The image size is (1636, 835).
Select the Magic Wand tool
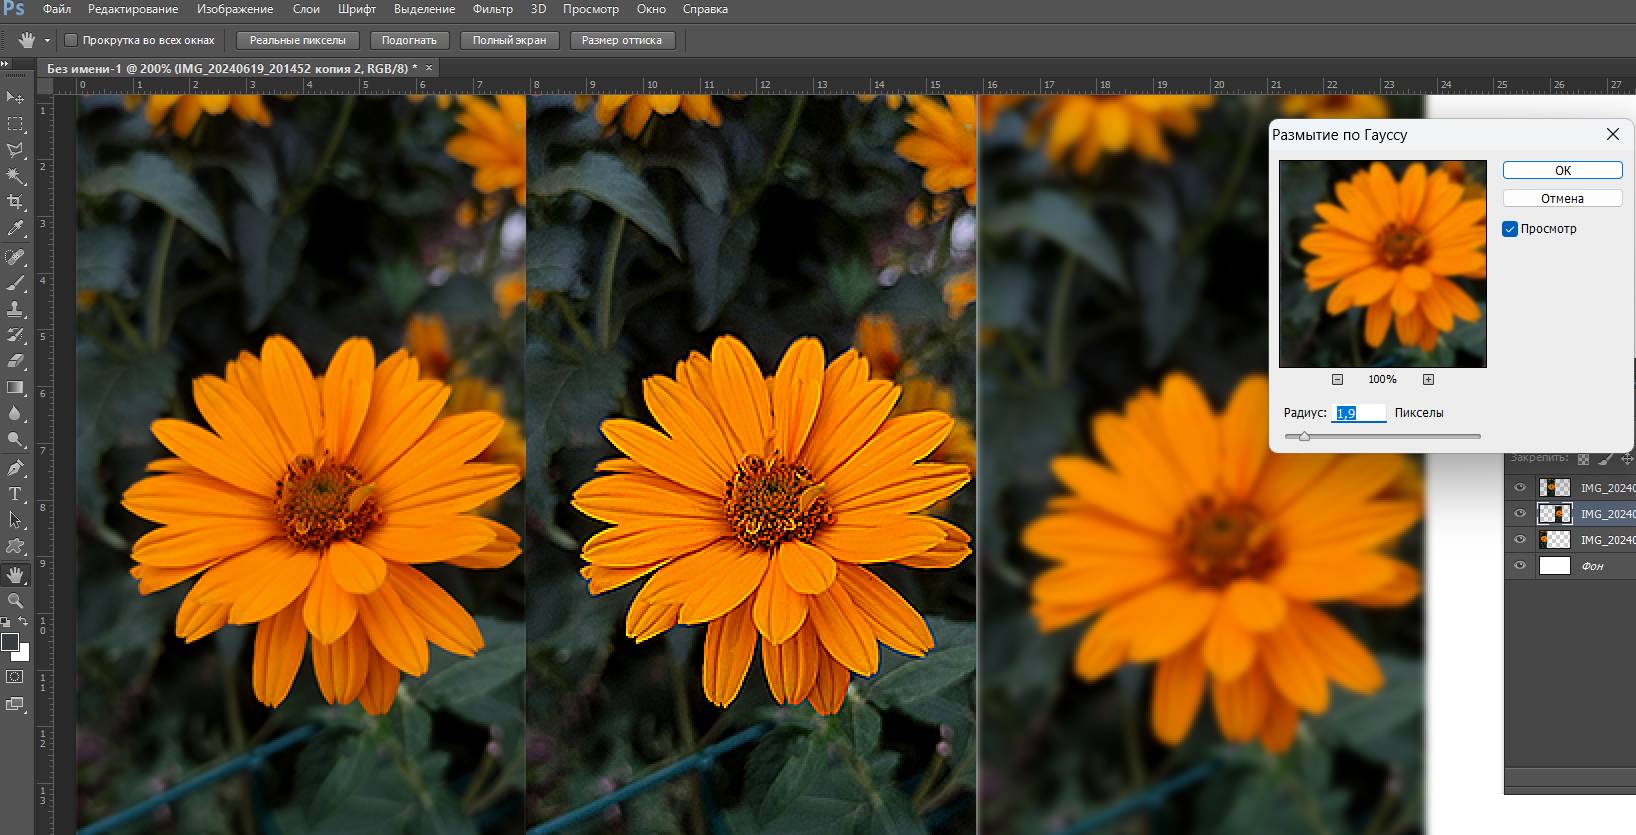(15, 176)
